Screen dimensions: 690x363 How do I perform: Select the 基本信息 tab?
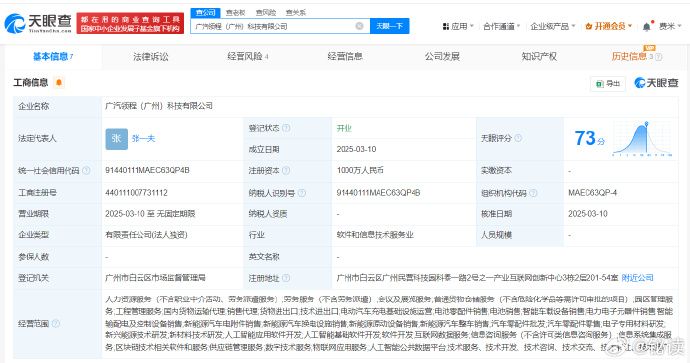click(x=53, y=56)
